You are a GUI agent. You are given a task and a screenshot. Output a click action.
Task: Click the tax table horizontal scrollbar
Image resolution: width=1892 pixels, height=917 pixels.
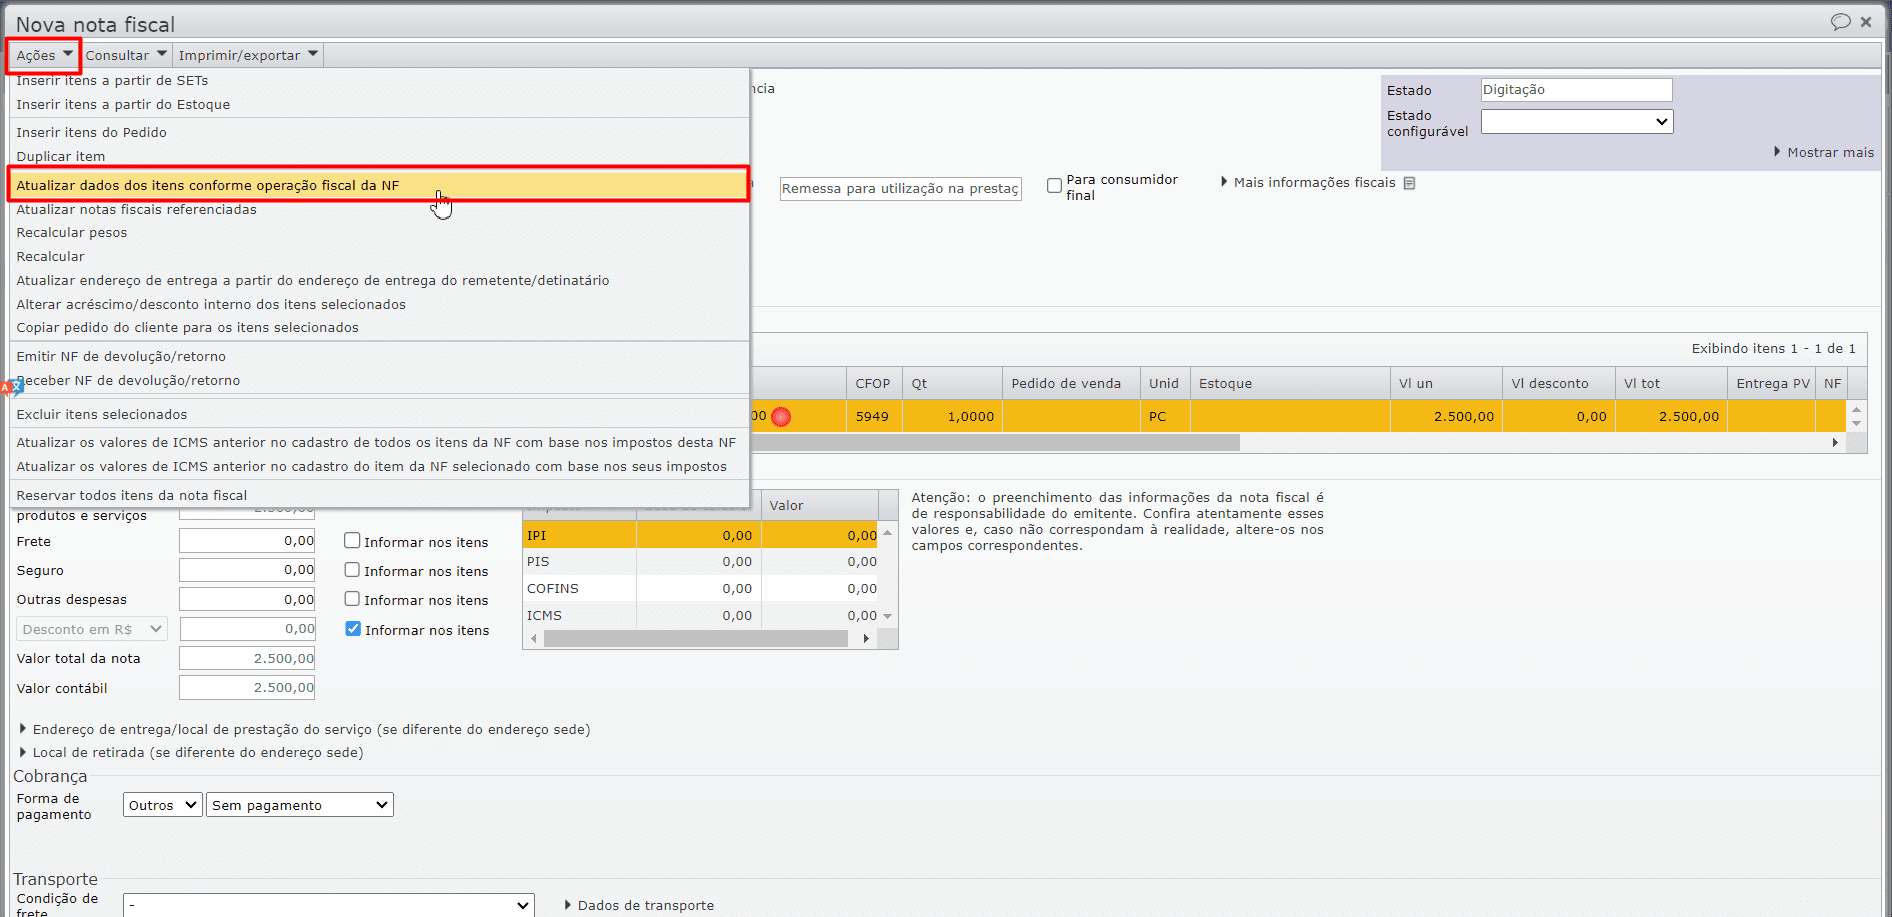pyautogui.click(x=696, y=639)
